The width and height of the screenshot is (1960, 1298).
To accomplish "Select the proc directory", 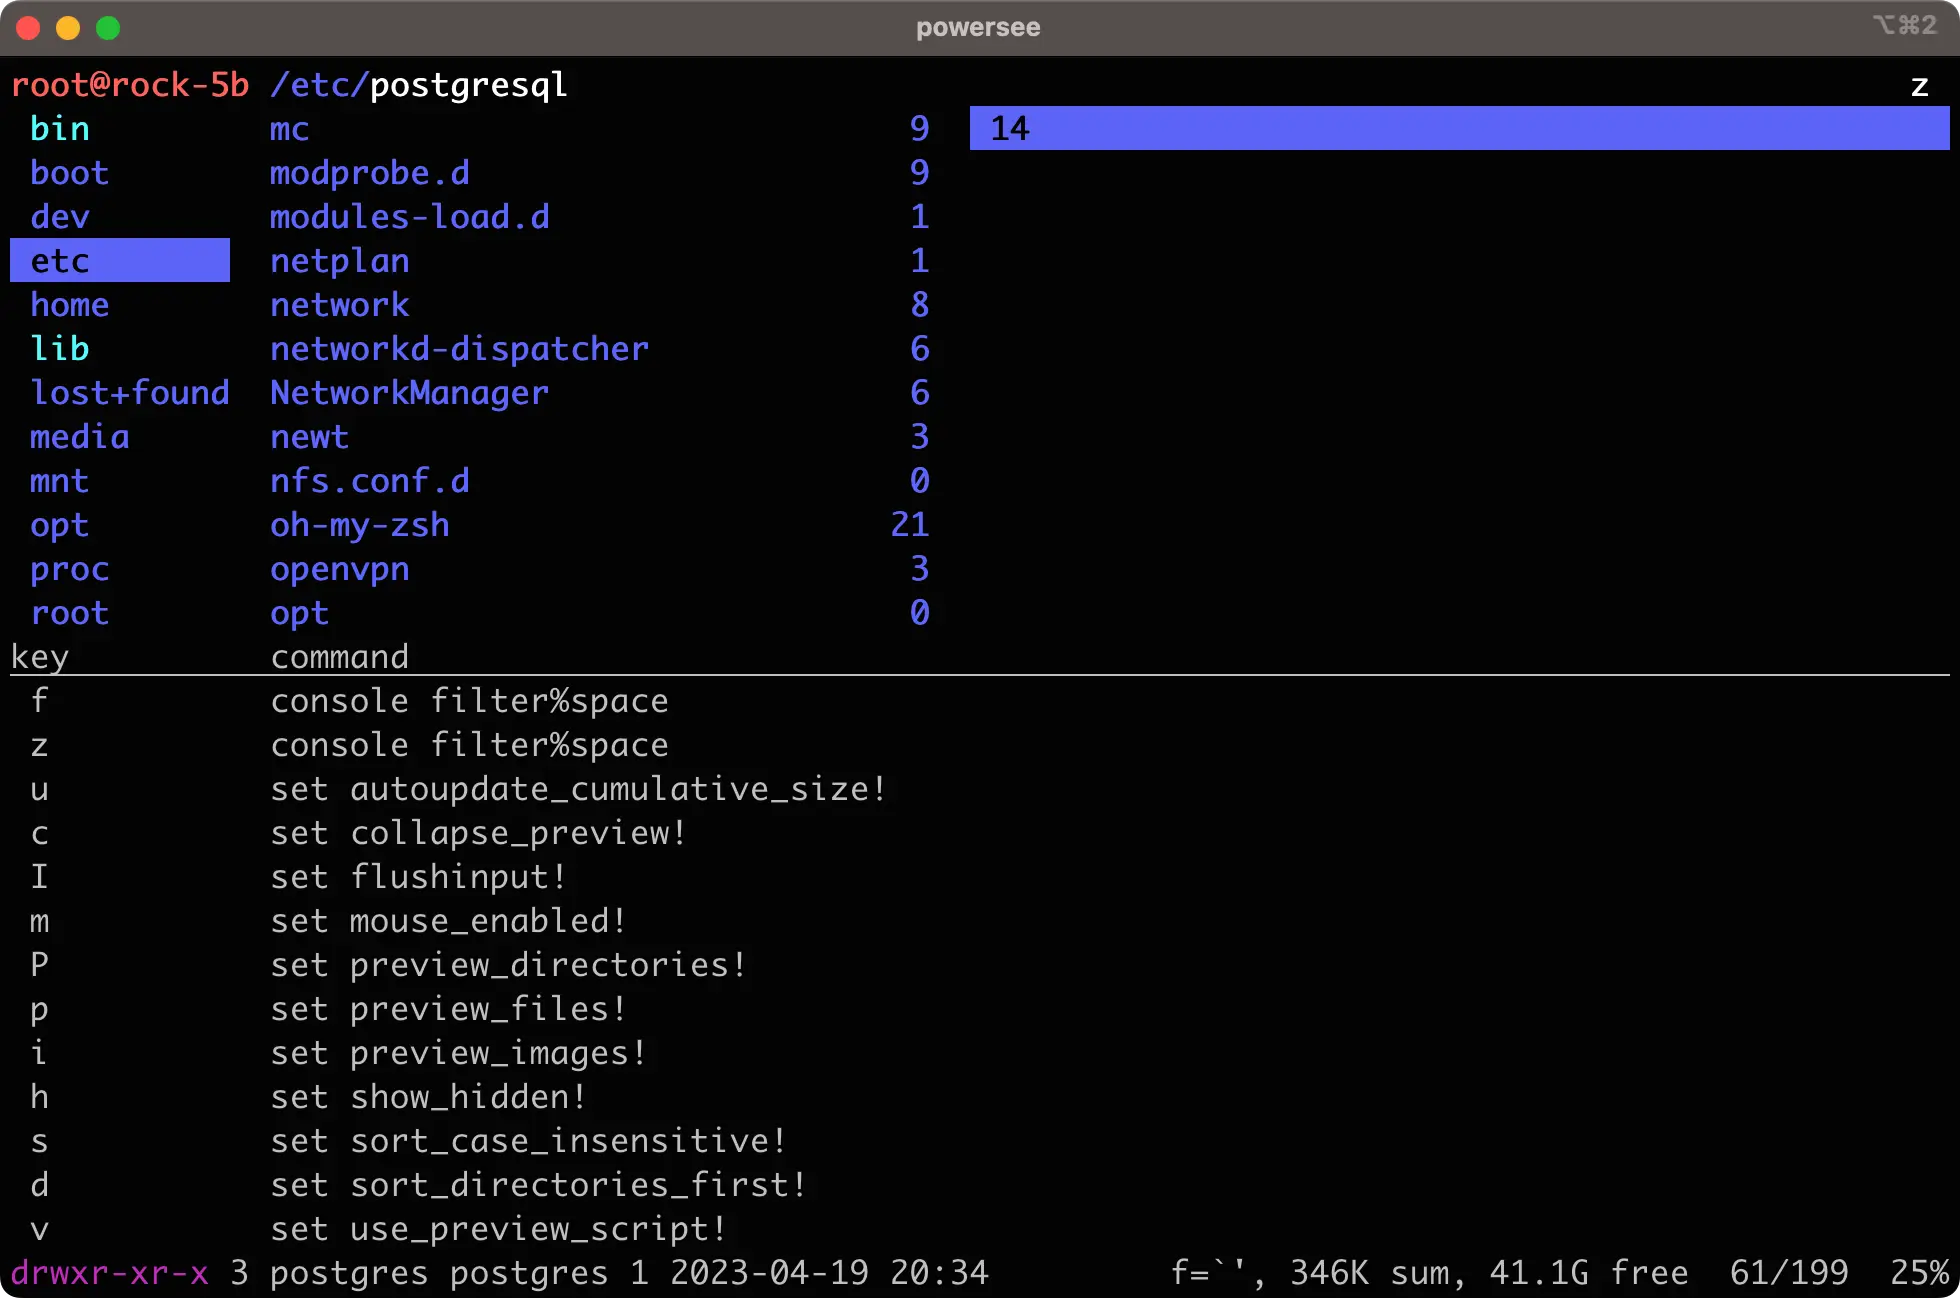I will (x=69, y=569).
